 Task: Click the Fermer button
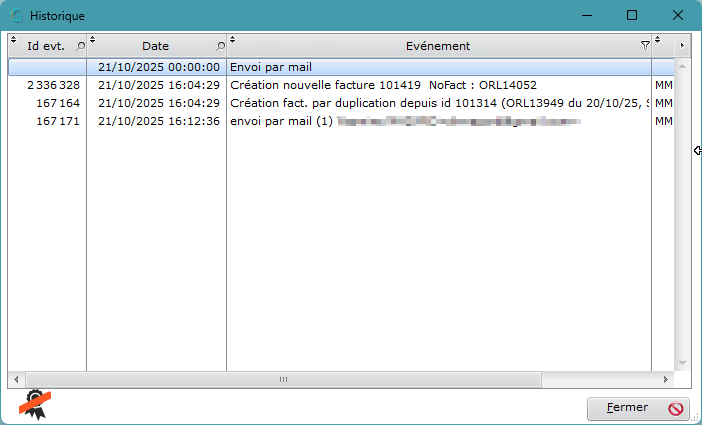click(x=638, y=408)
